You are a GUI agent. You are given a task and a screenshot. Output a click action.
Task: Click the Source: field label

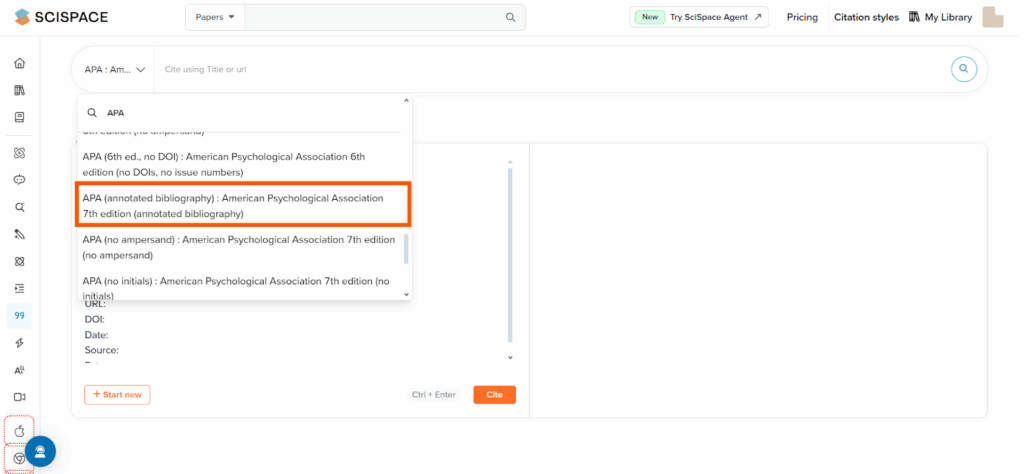click(x=101, y=350)
